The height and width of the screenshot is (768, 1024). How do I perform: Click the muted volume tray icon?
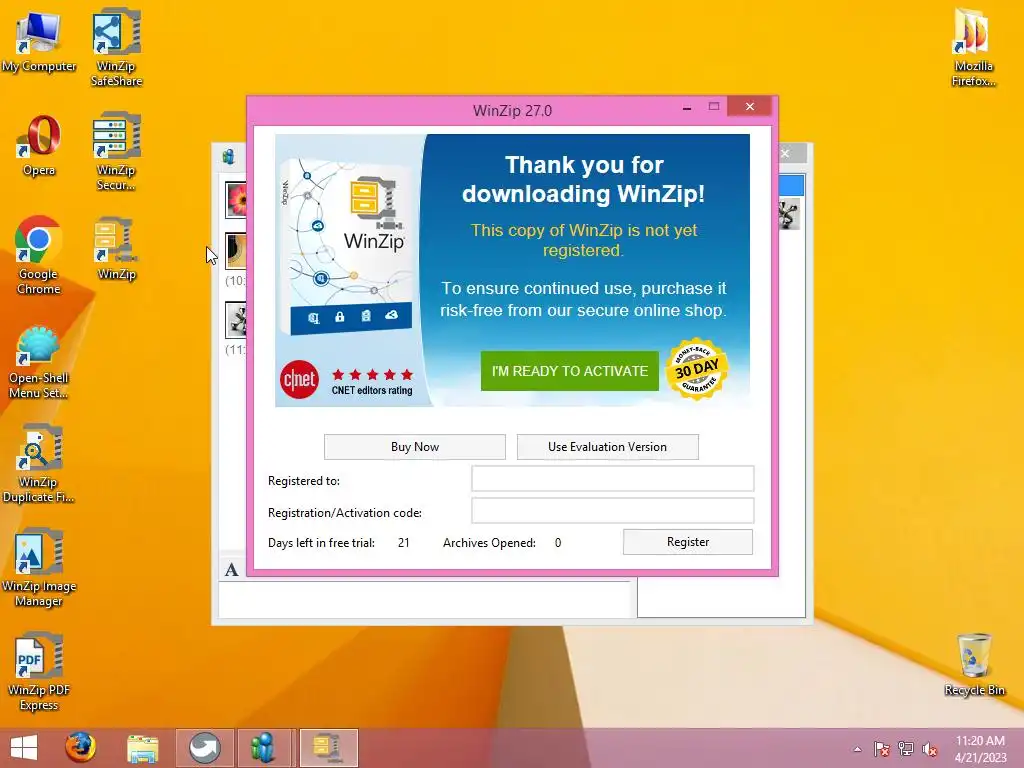coord(930,749)
